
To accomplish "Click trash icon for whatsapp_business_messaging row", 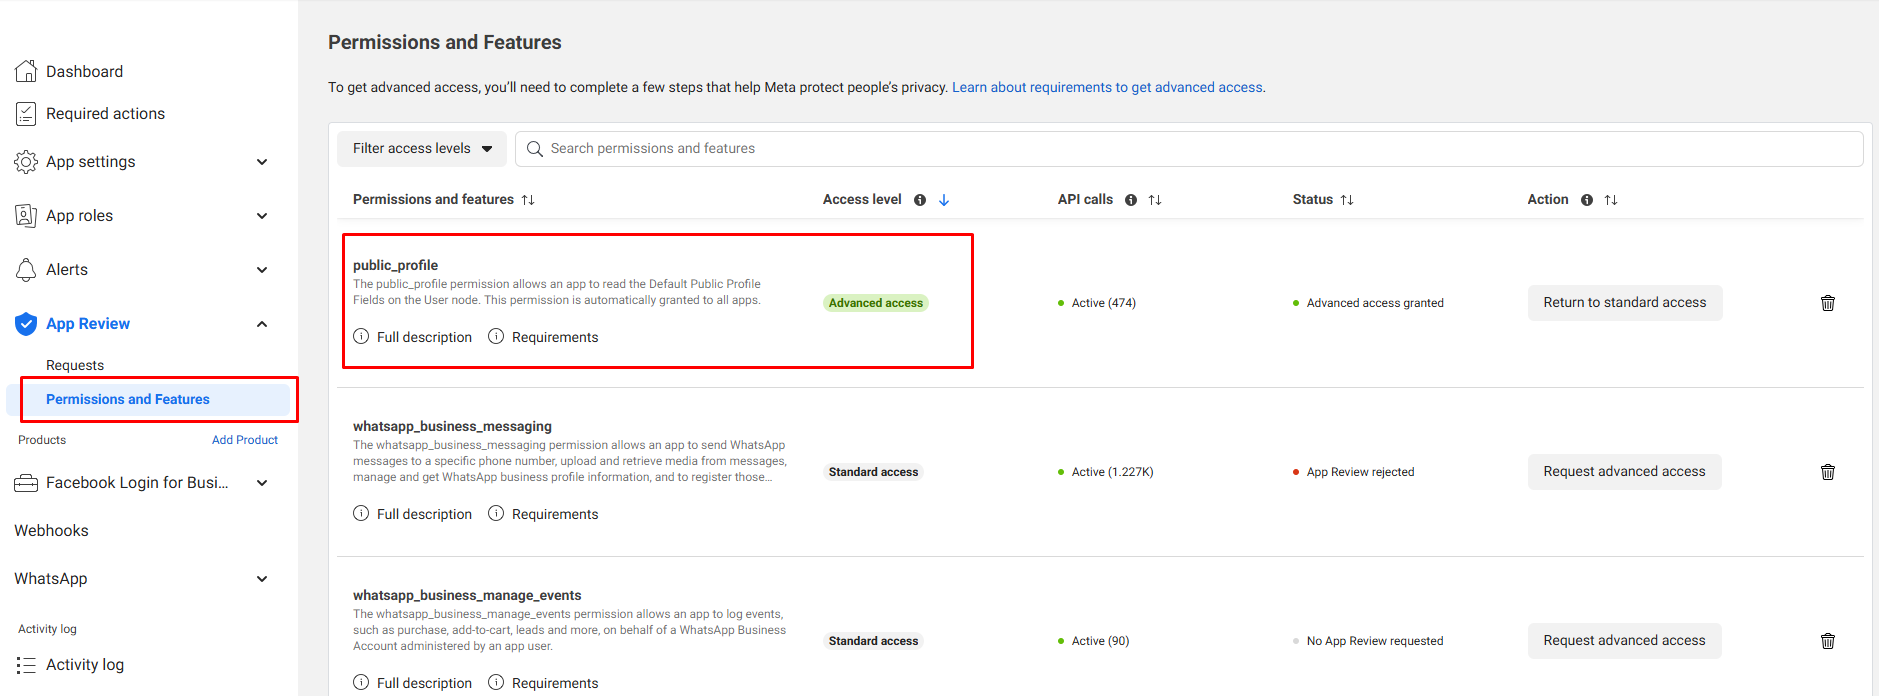I will click(x=1827, y=472).
